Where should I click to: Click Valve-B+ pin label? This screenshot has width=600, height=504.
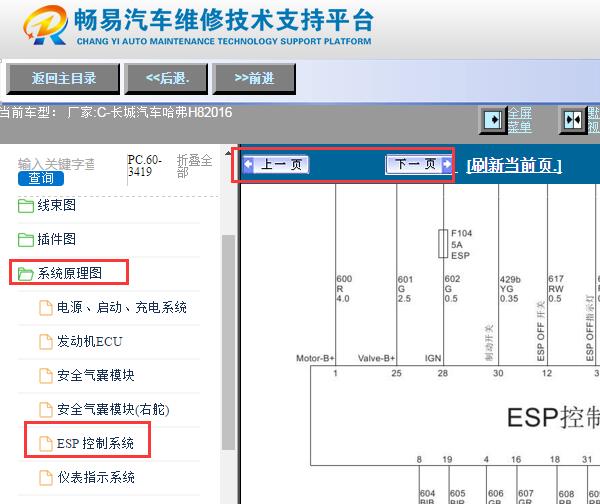[x=376, y=358]
